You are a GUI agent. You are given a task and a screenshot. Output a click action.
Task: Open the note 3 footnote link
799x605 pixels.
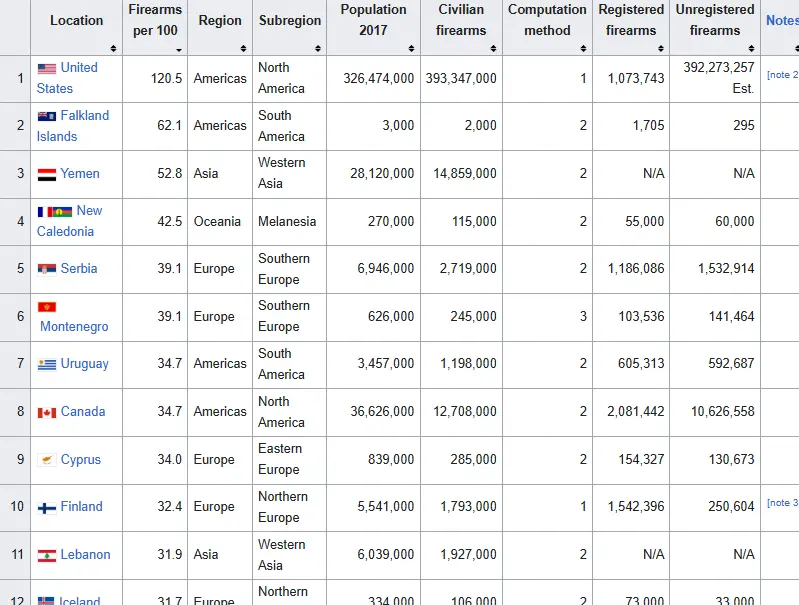tap(782, 503)
